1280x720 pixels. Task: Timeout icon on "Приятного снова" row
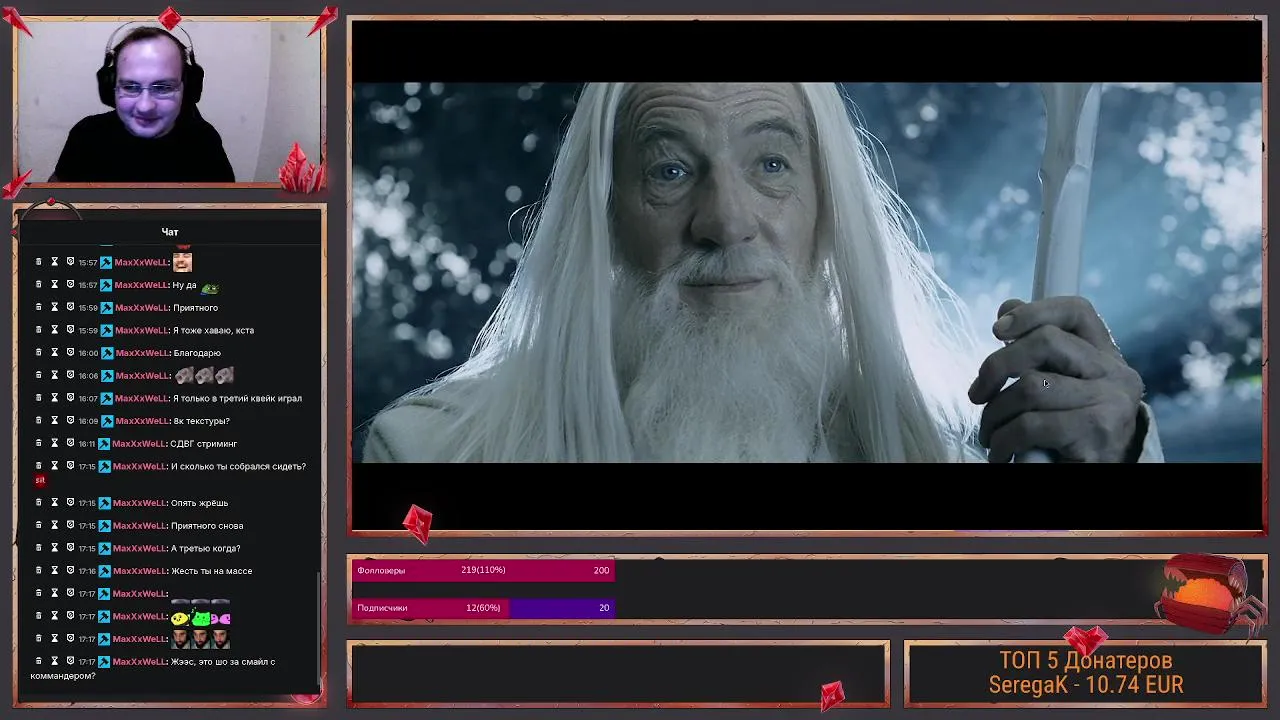(54, 525)
